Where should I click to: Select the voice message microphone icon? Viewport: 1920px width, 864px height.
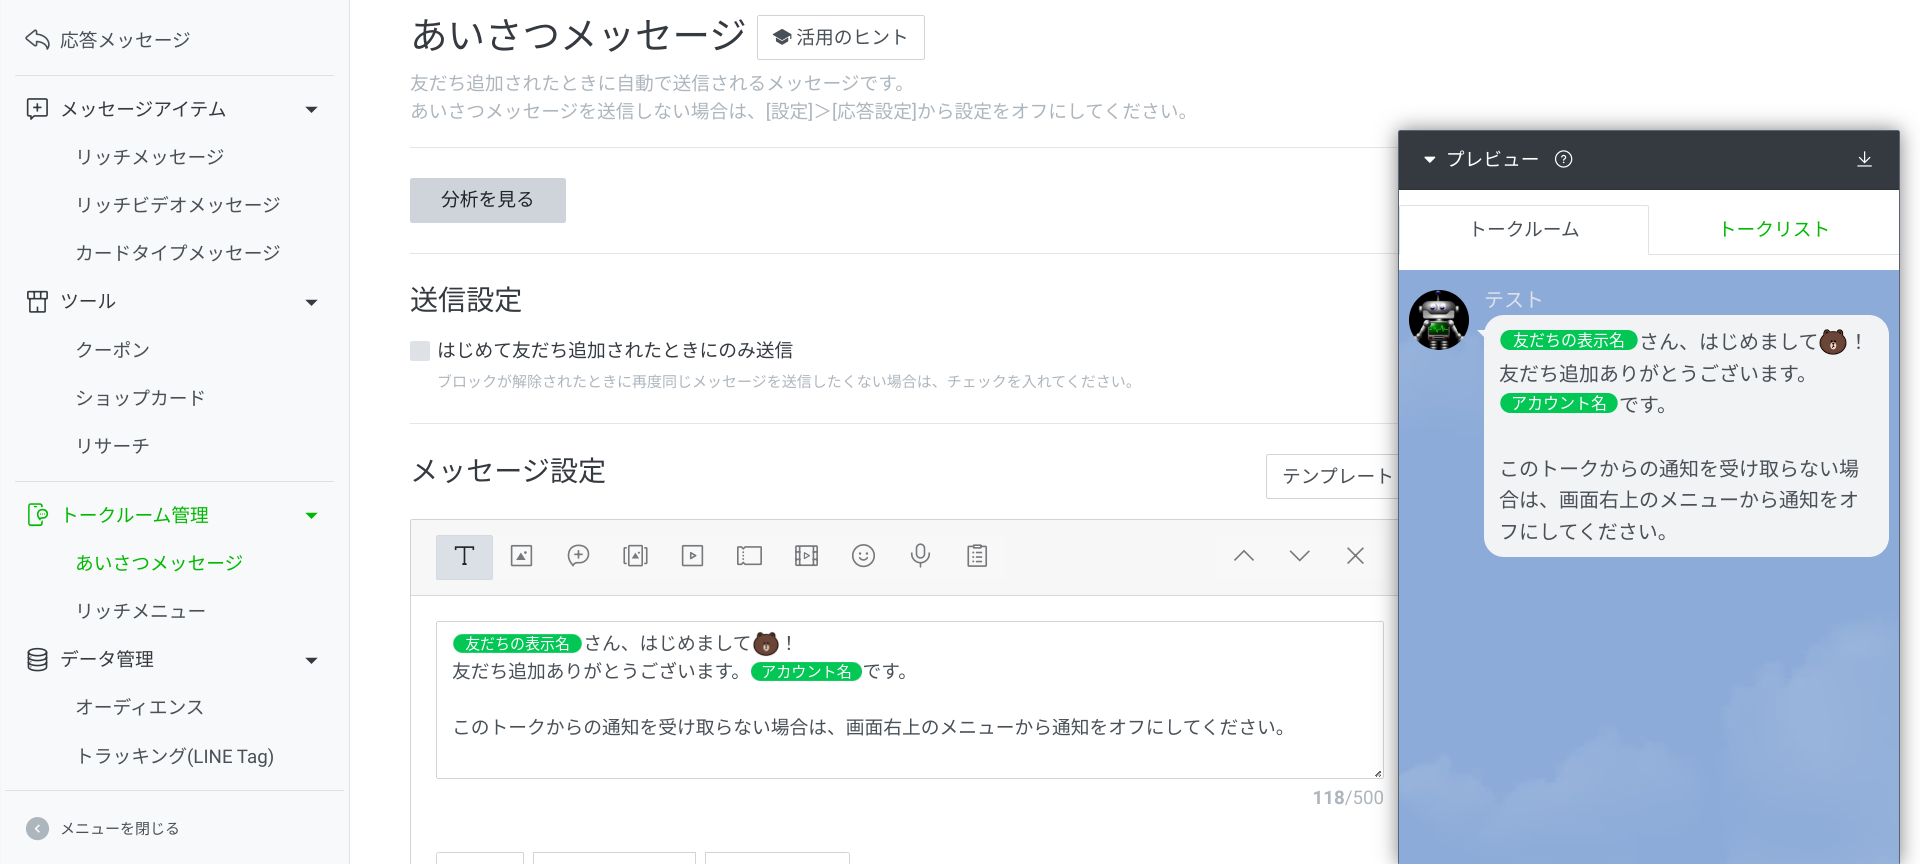coord(920,556)
